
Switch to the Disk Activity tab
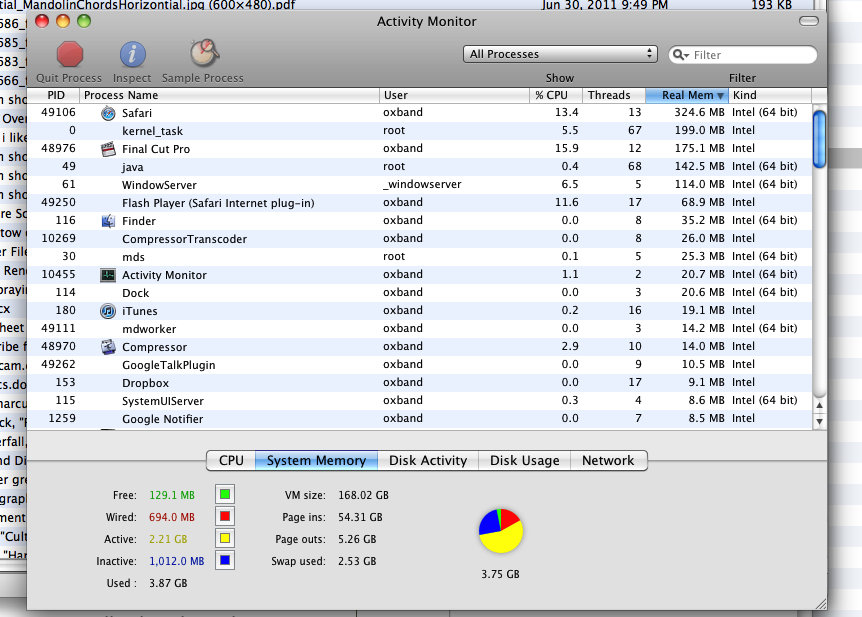point(428,461)
